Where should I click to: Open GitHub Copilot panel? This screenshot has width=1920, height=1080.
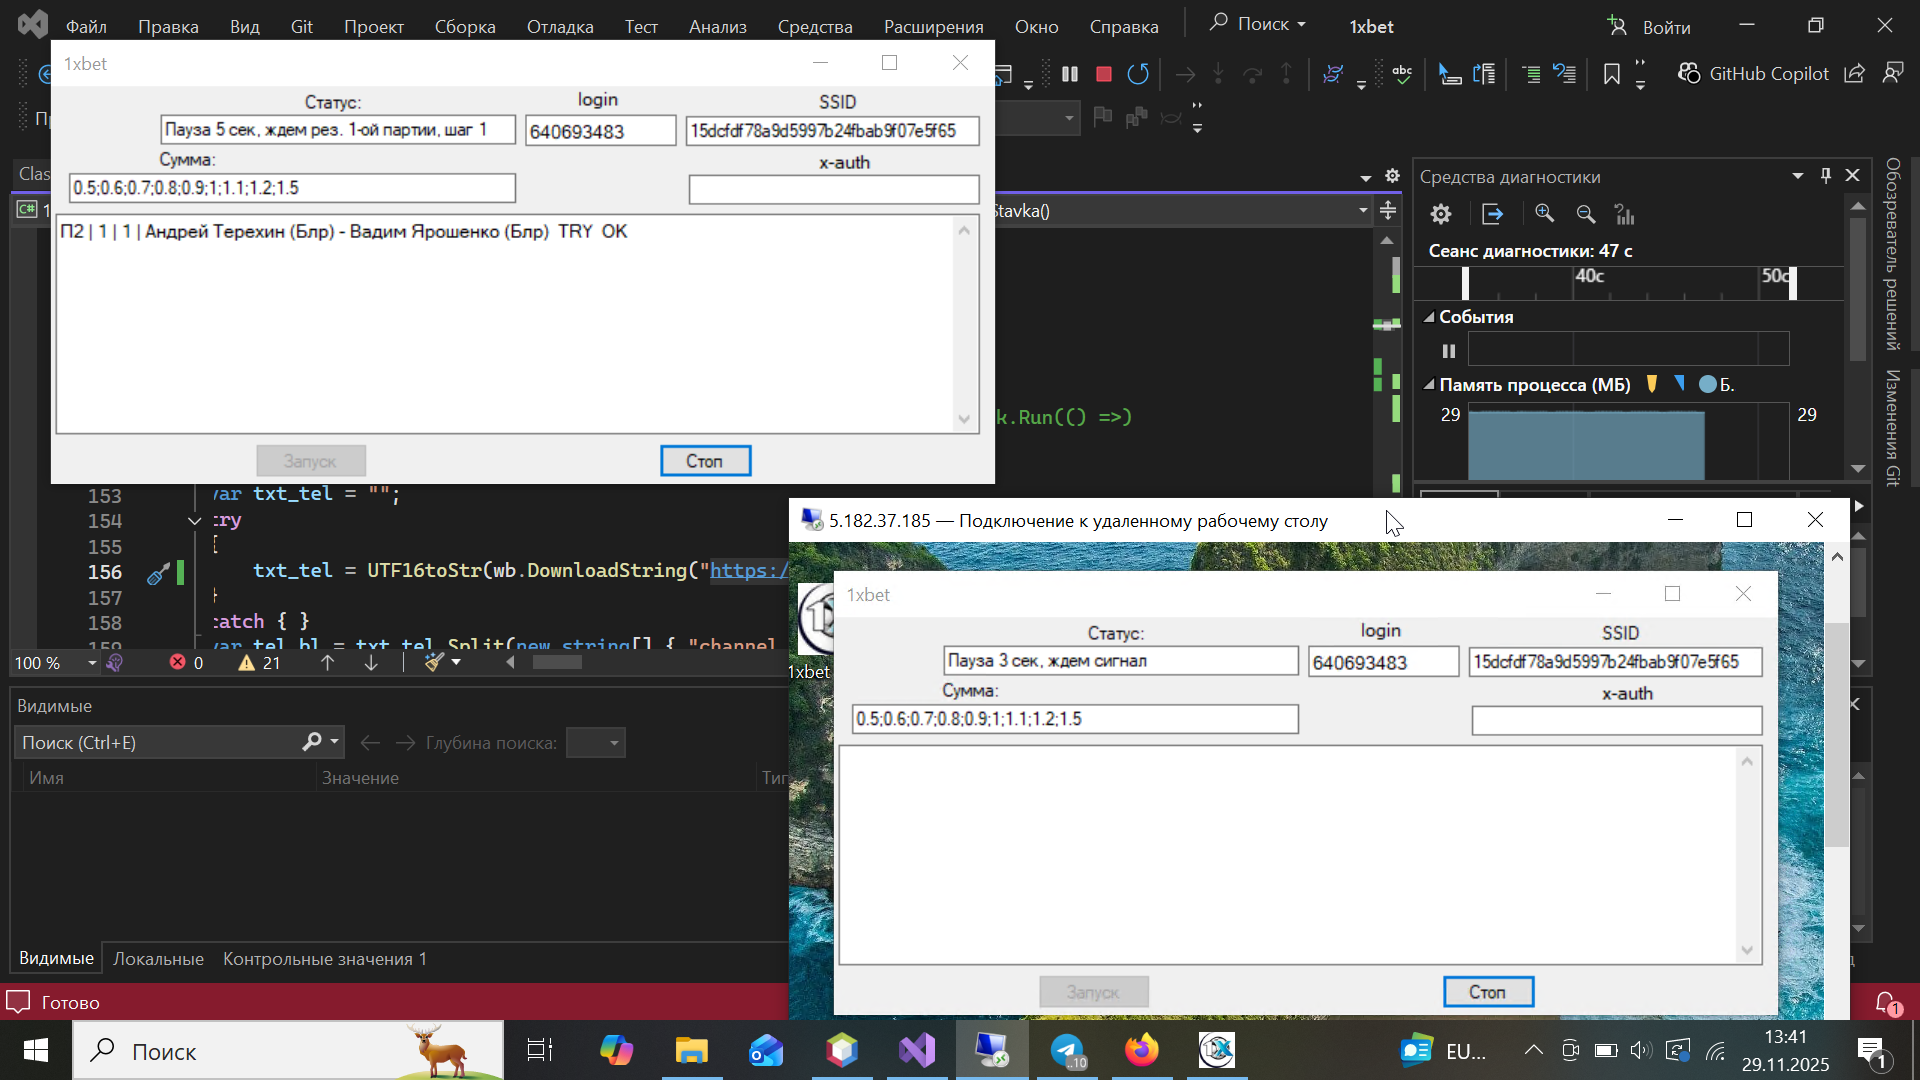1754,74
